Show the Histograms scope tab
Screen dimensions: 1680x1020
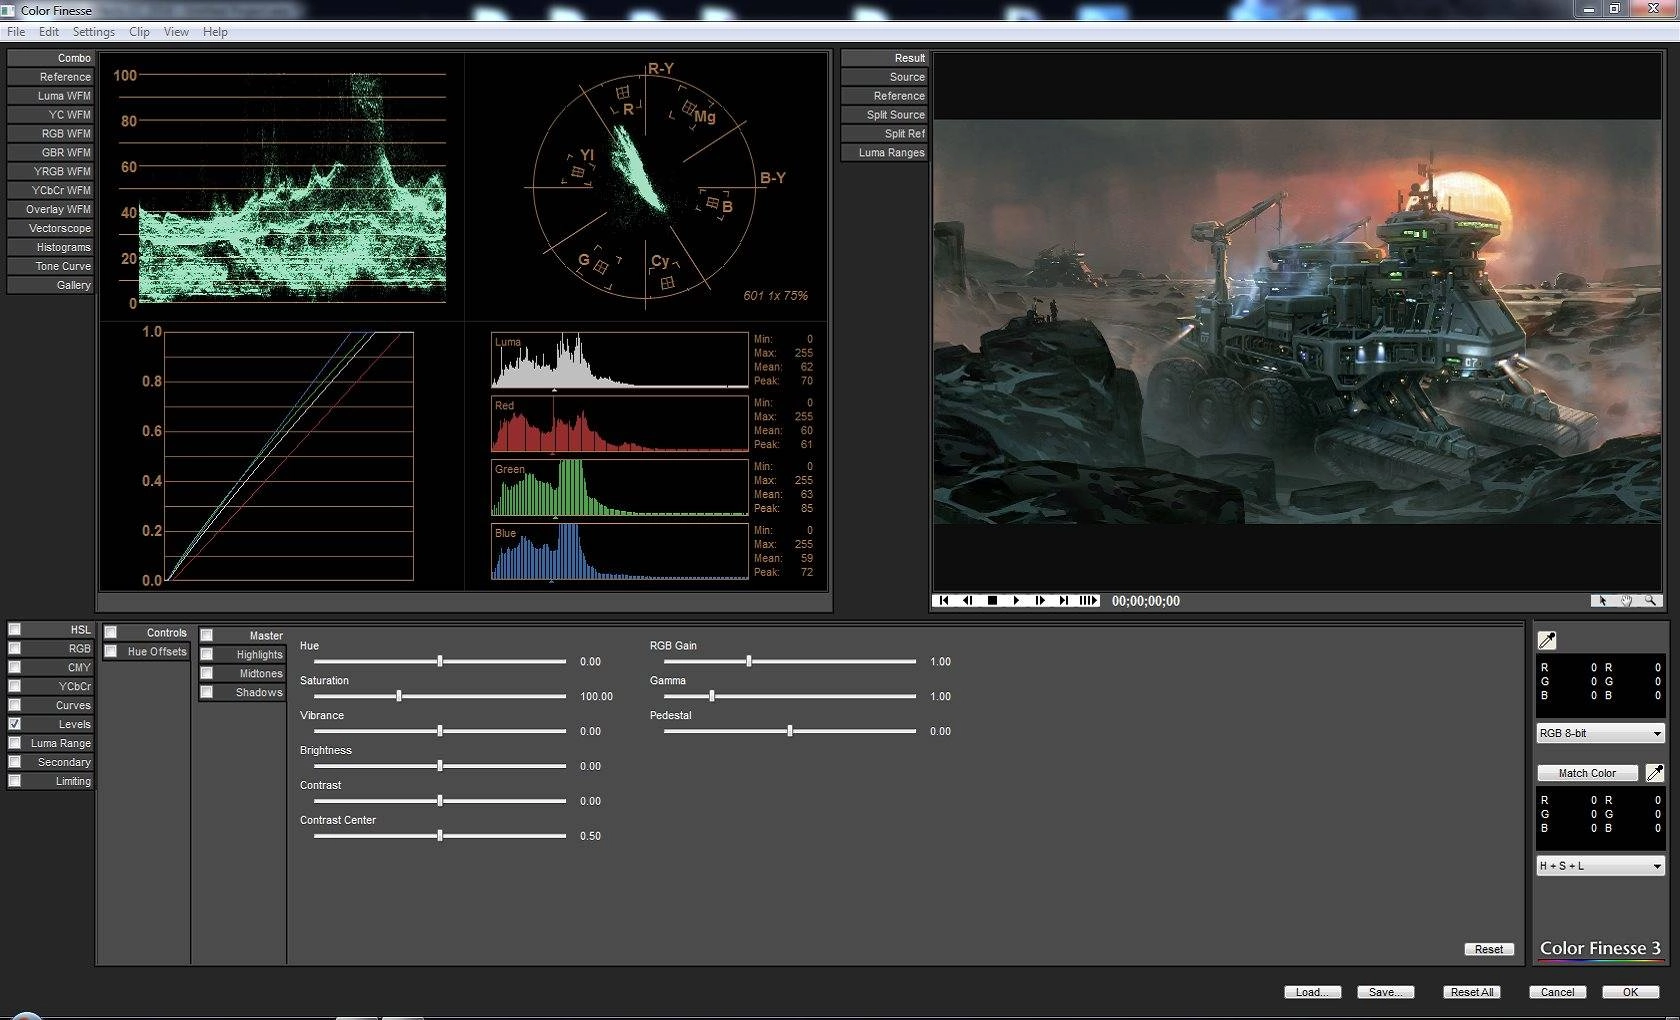coord(50,247)
